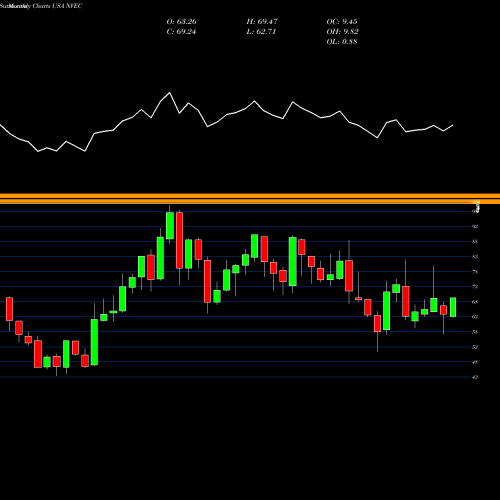Click the close value 'C: 69.24'
This screenshot has width=500, height=500.
pos(181,32)
